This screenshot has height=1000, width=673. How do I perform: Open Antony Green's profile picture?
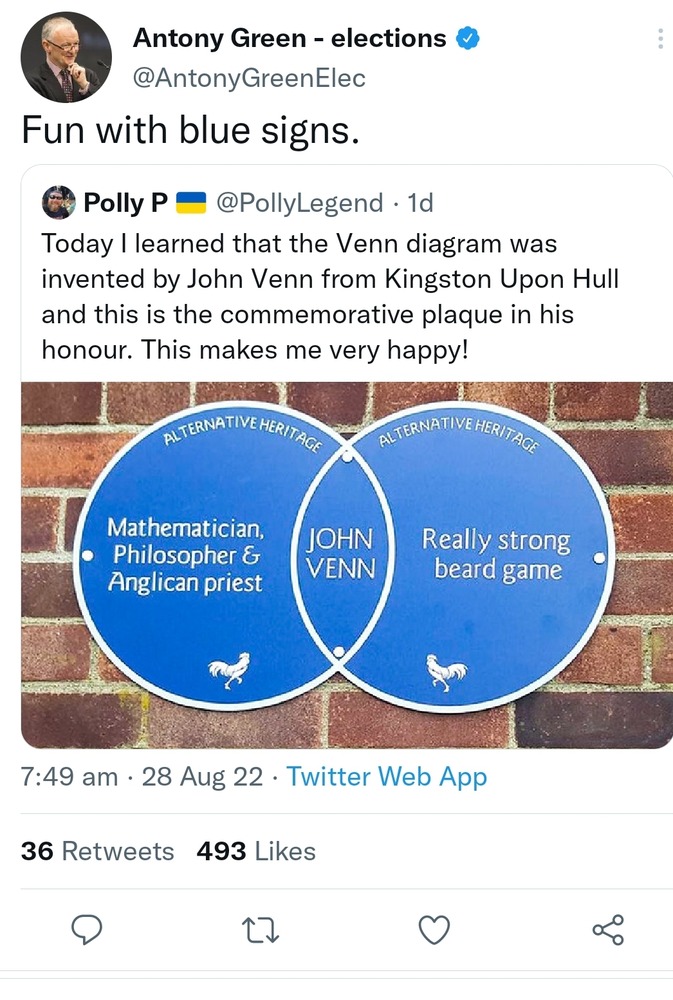(x=65, y=57)
